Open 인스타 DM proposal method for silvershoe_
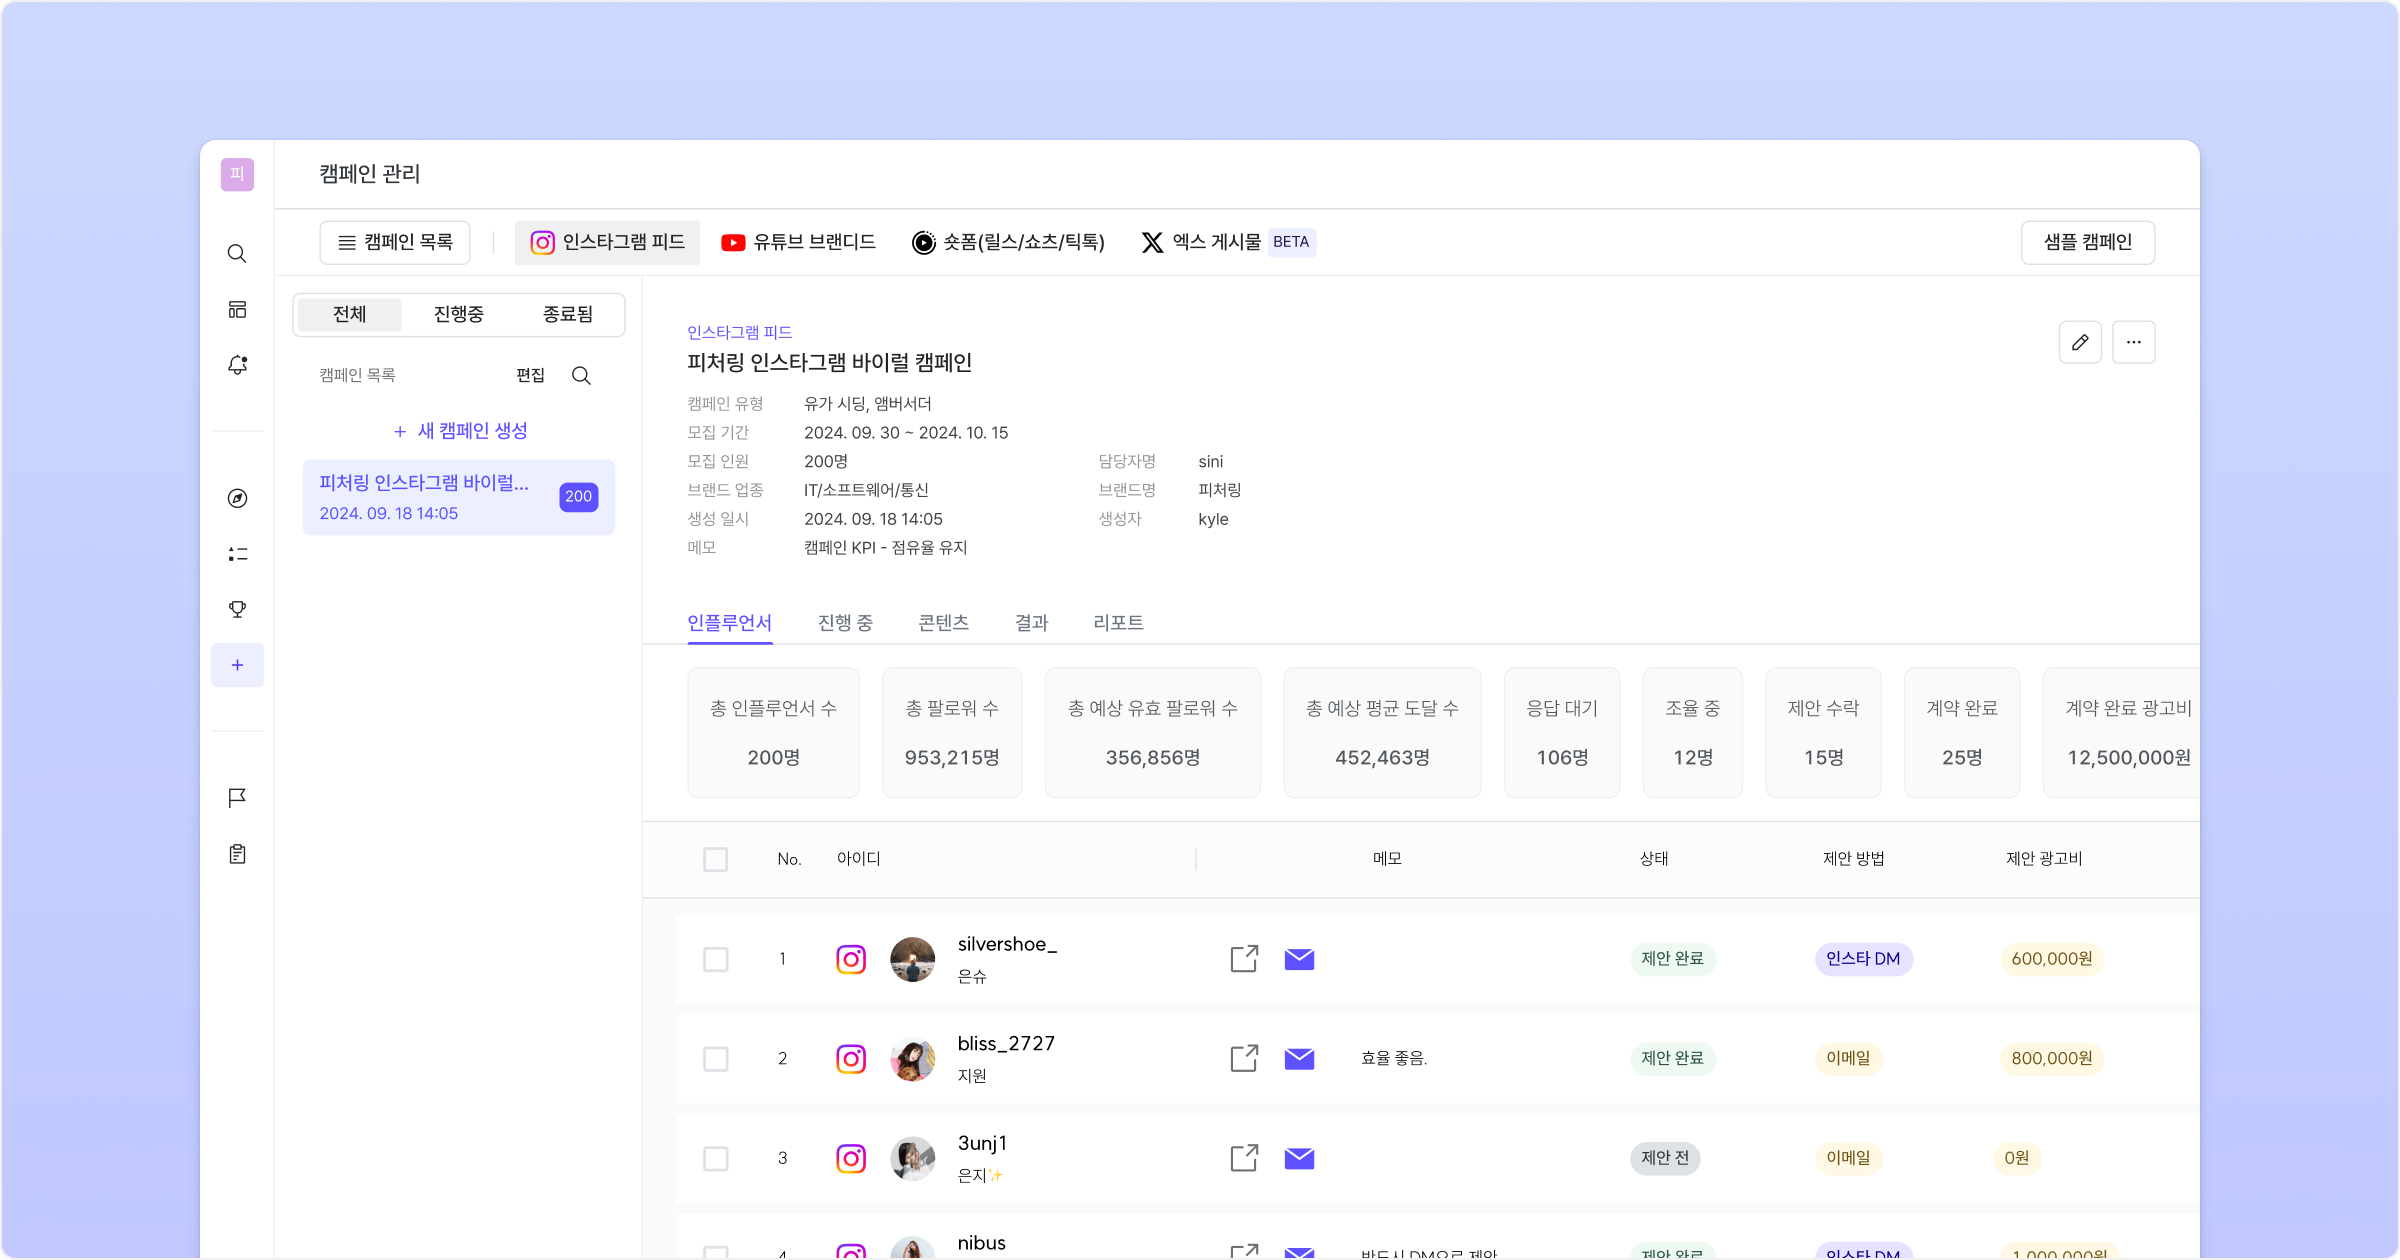Viewport: 2400px width, 1260px height. [1863, 958]
